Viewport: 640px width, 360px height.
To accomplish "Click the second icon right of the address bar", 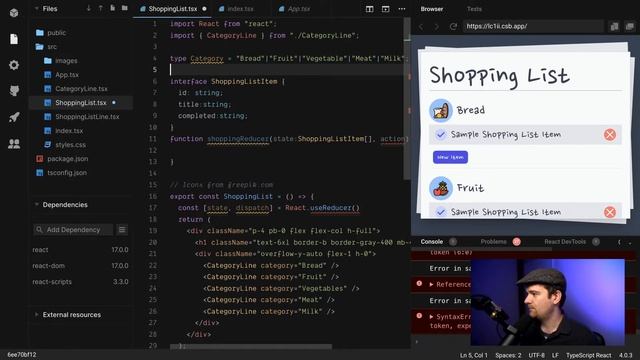I will tap(630, 27).
